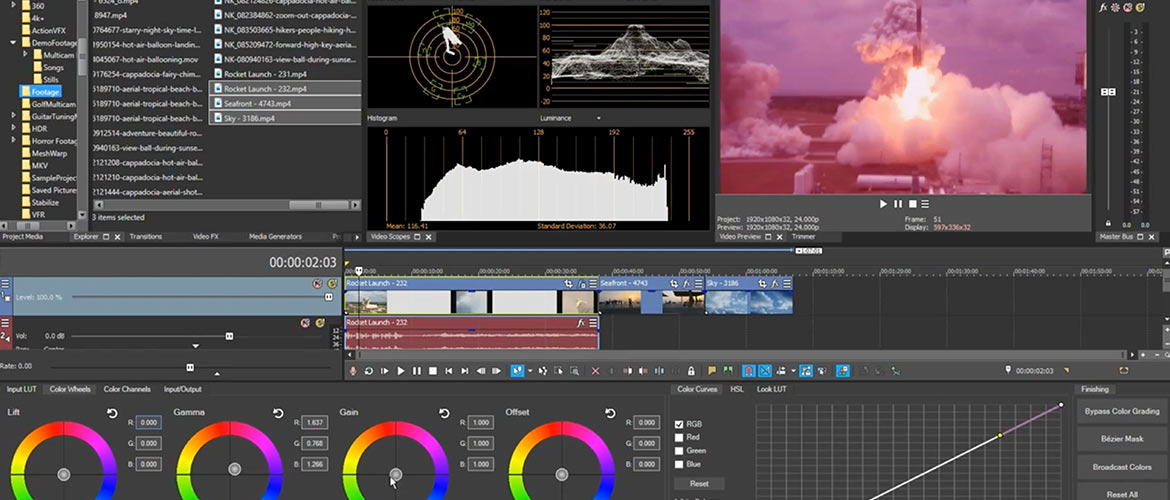Open the HSL tab

click(737, 389)
